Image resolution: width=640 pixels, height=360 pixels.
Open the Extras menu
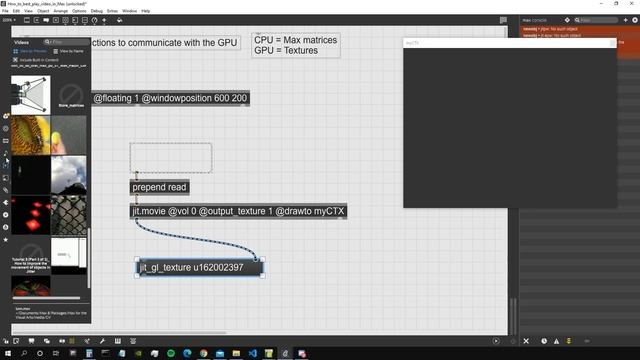pyautogui.click(x=112, y=11)
